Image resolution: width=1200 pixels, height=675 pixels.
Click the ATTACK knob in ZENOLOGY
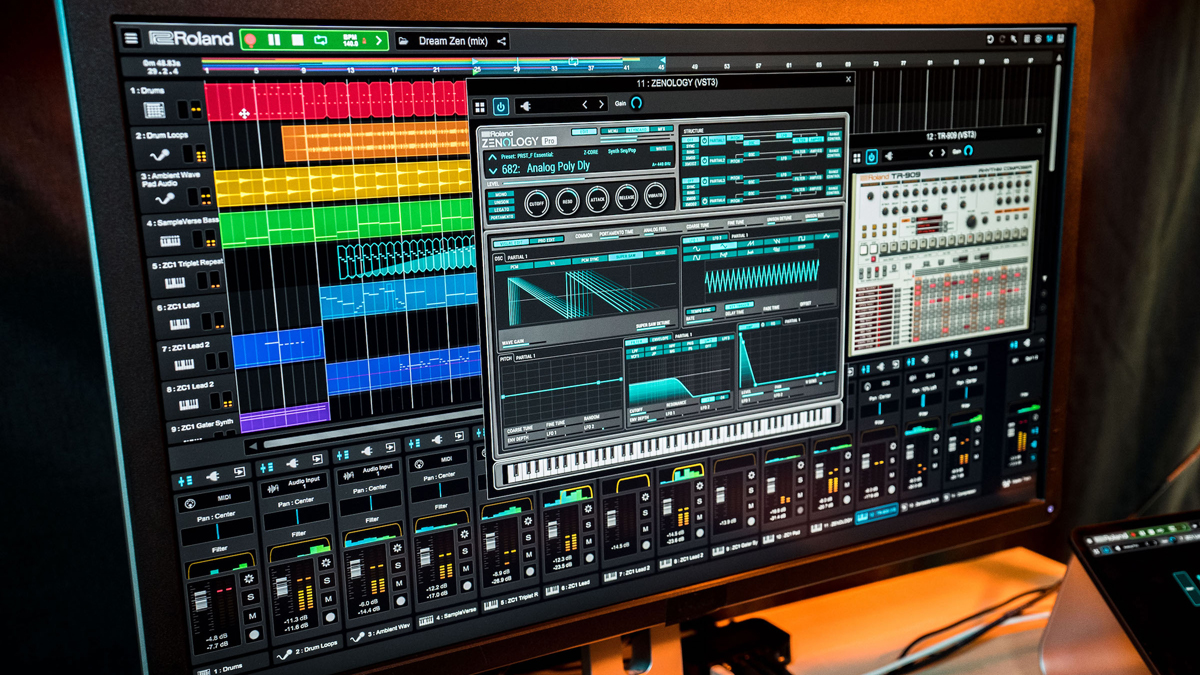(597, 199)
